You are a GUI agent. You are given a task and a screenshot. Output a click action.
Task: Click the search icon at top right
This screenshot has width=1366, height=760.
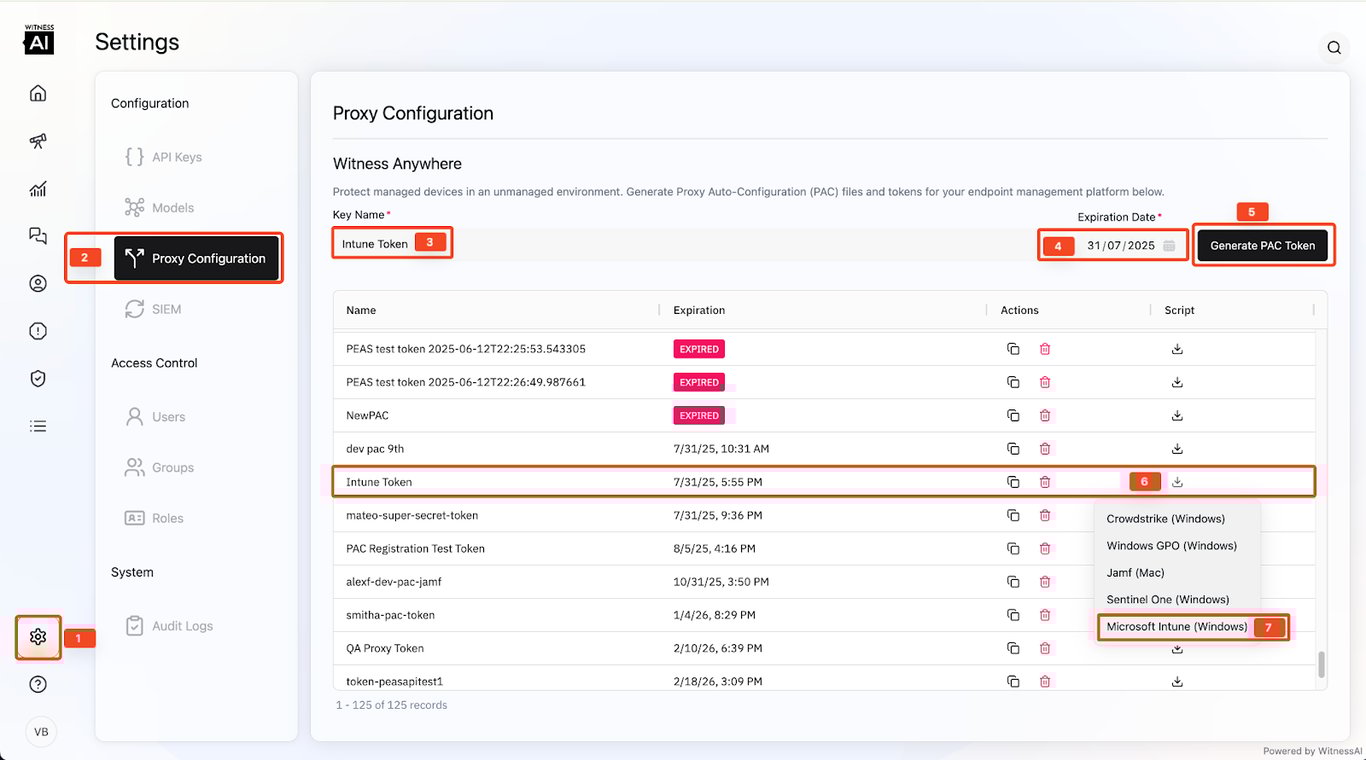[x=1334, y=47]
